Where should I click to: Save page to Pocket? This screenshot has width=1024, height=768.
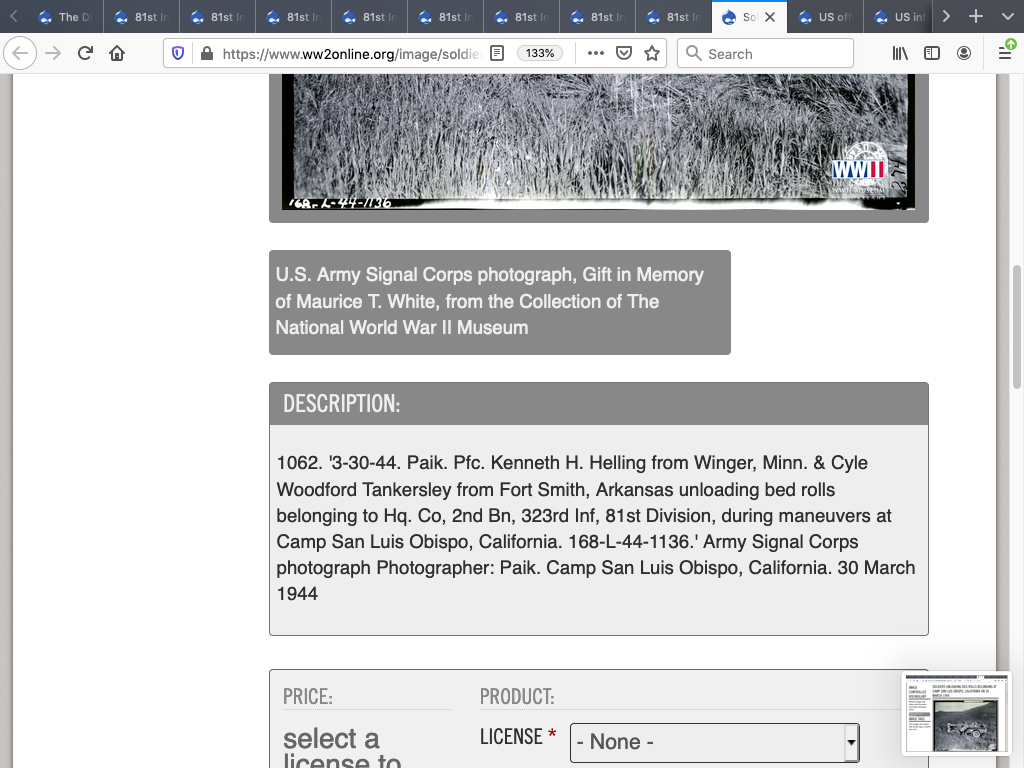(x=624, y=54)
